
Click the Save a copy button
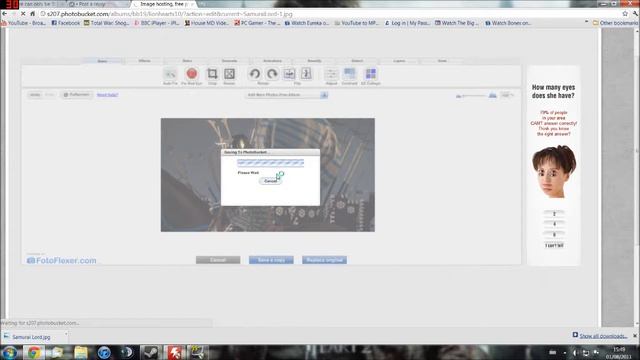[271, 260]
